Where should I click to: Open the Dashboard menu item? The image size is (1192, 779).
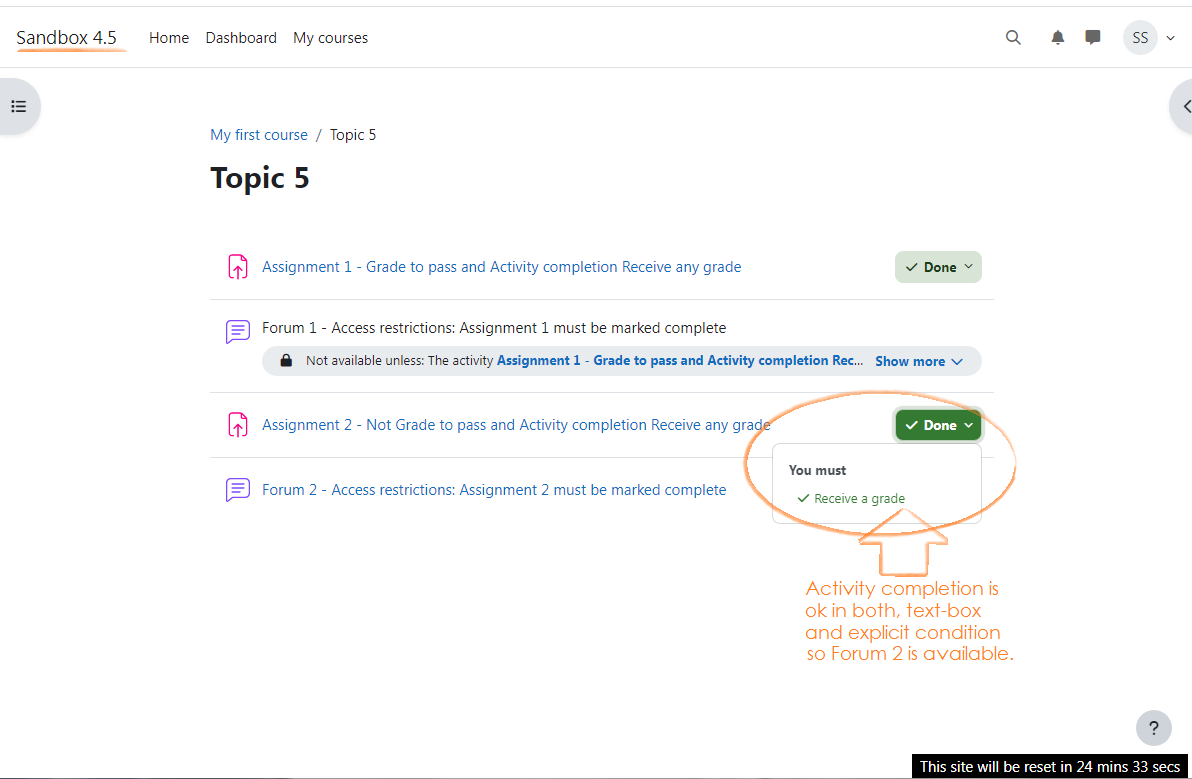(241, 38)
